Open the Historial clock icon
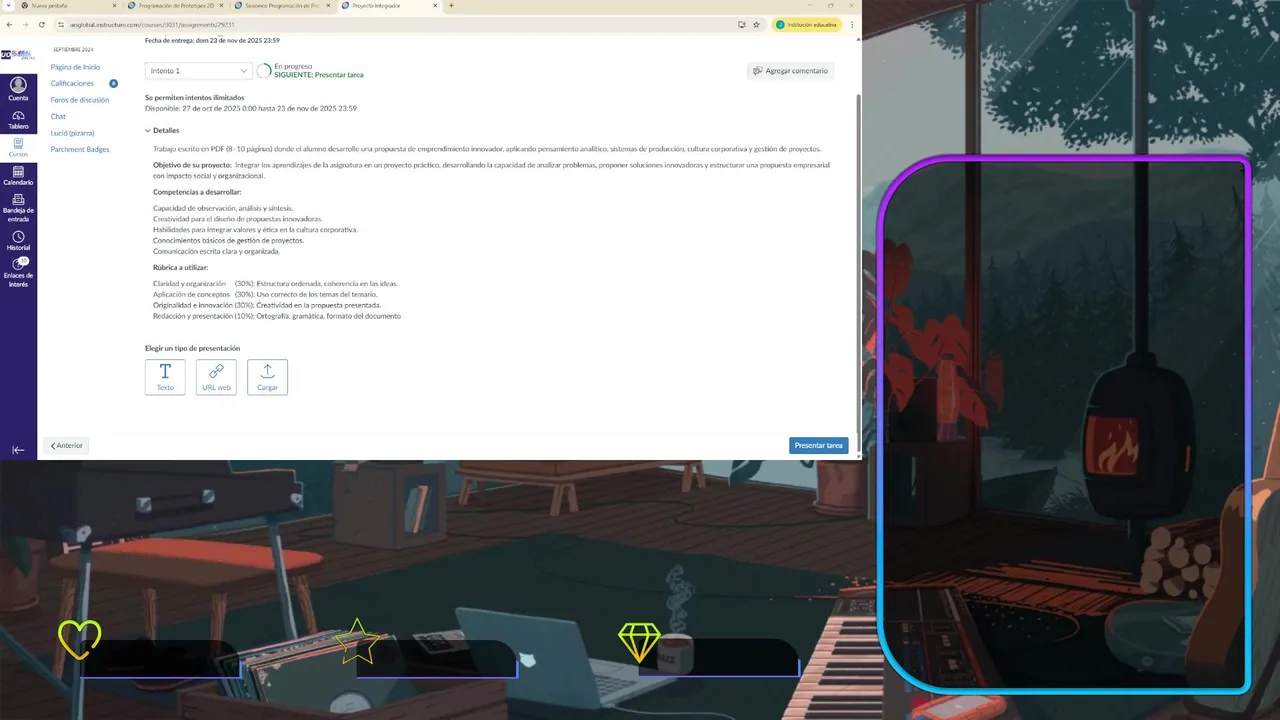1280x720 pixels. coord(18,240)
